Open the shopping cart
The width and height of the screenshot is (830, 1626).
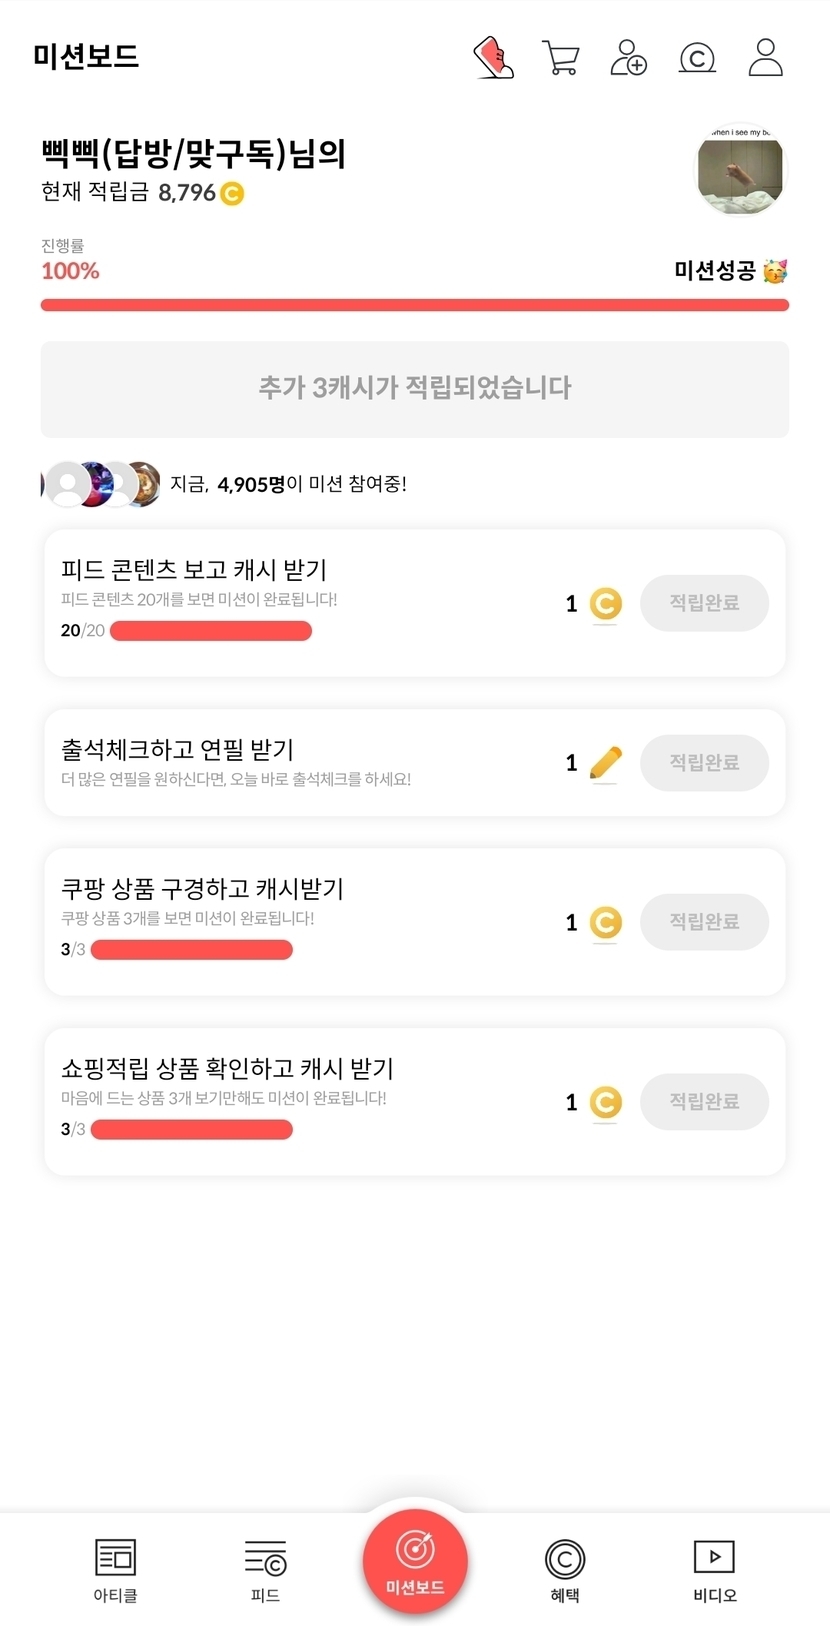coord(560,57)
